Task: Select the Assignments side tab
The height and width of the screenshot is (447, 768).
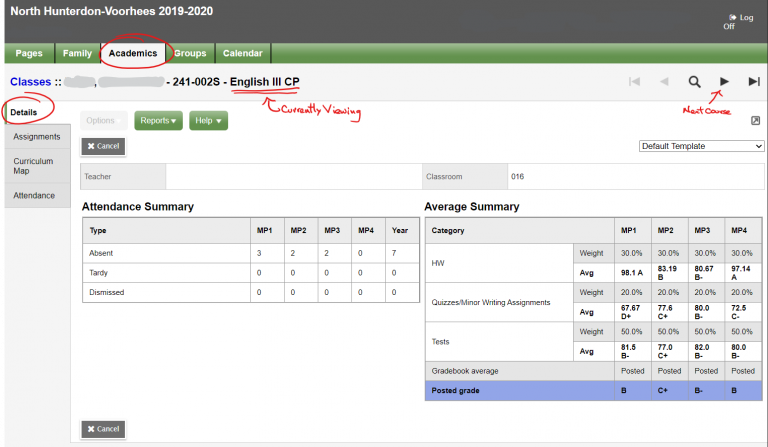Action: (36, 137)
